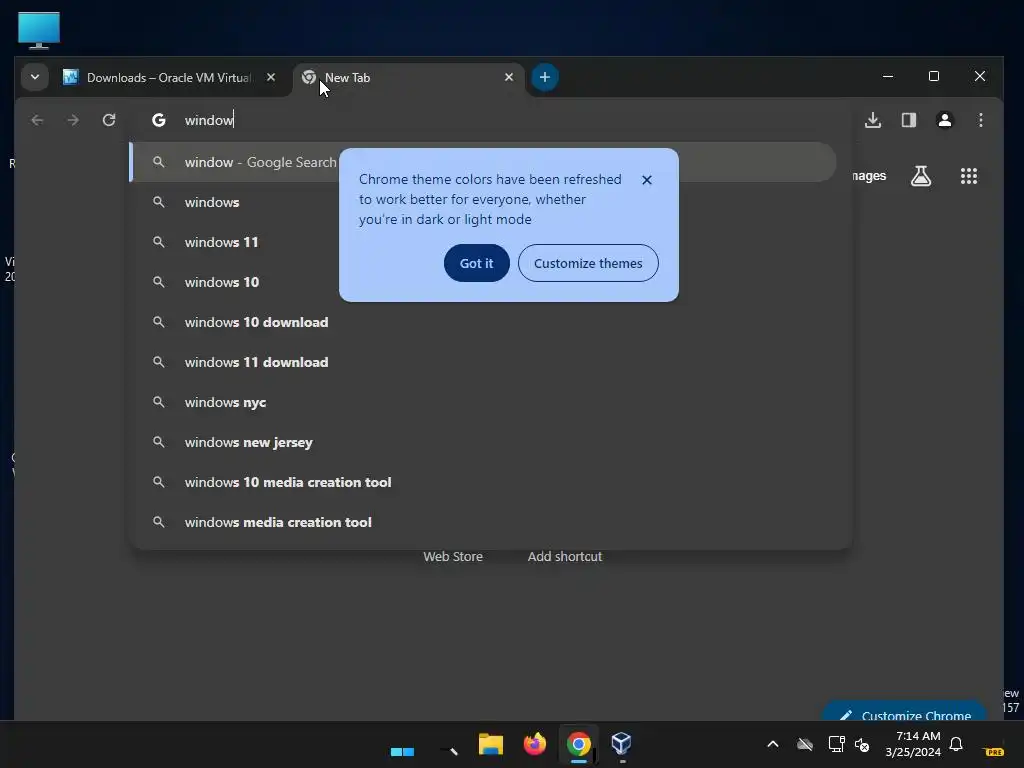Open the Web Store shortcut
The width and height of the screenshot is (1024, 768).
(453, 556)
